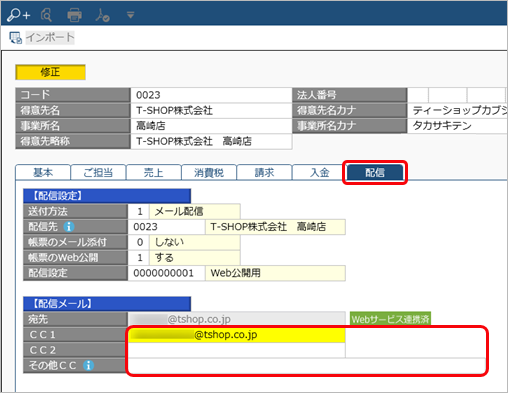Click the 得意先名カナ field
Viewport: 508px width, 393px height.
pyautogui.click(x=457, y=110)
